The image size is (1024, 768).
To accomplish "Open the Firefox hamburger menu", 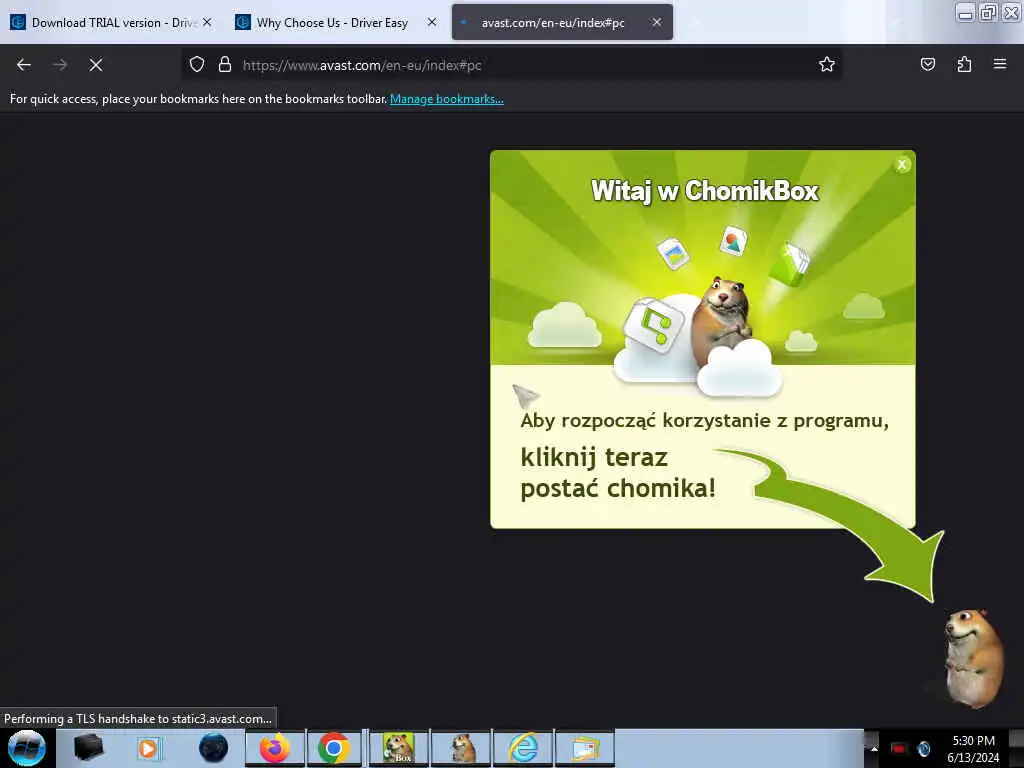I will 1000,64.
